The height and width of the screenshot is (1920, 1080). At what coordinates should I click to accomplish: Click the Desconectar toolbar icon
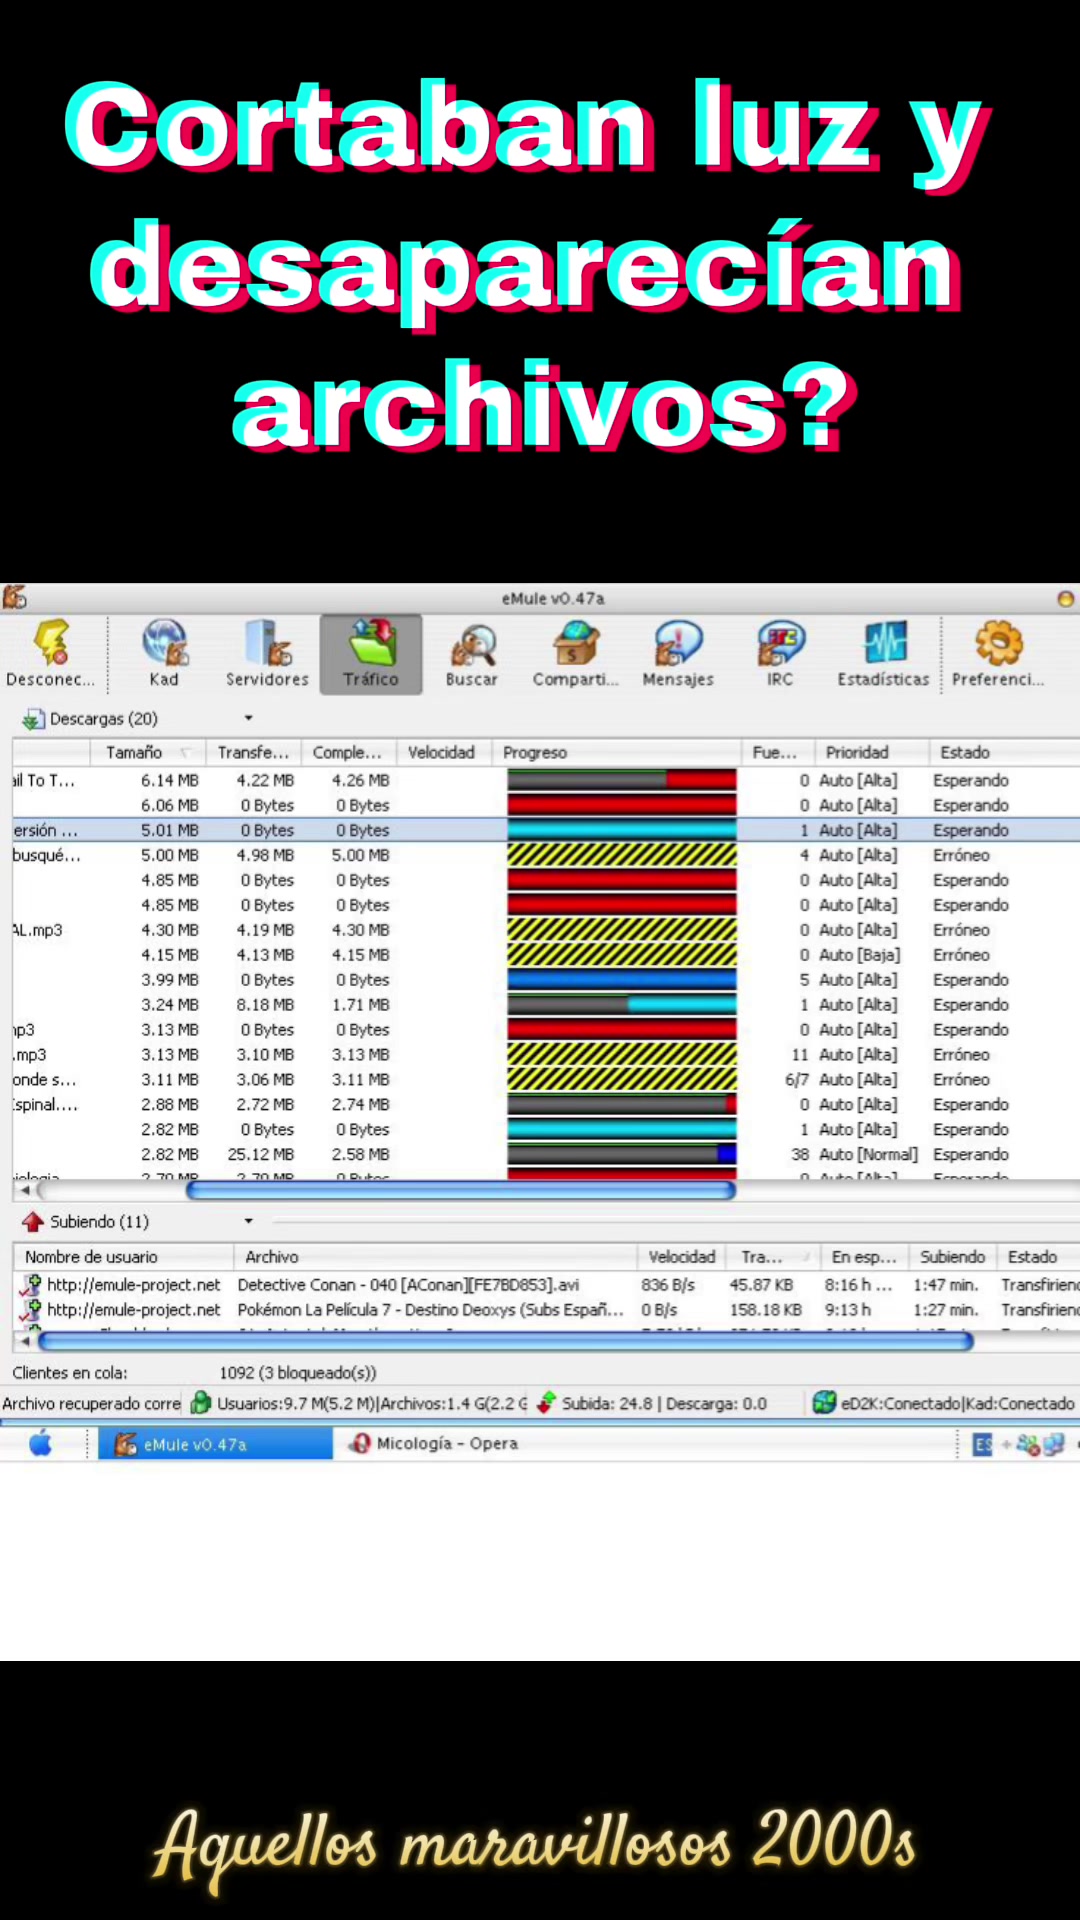tap(51, 653)
